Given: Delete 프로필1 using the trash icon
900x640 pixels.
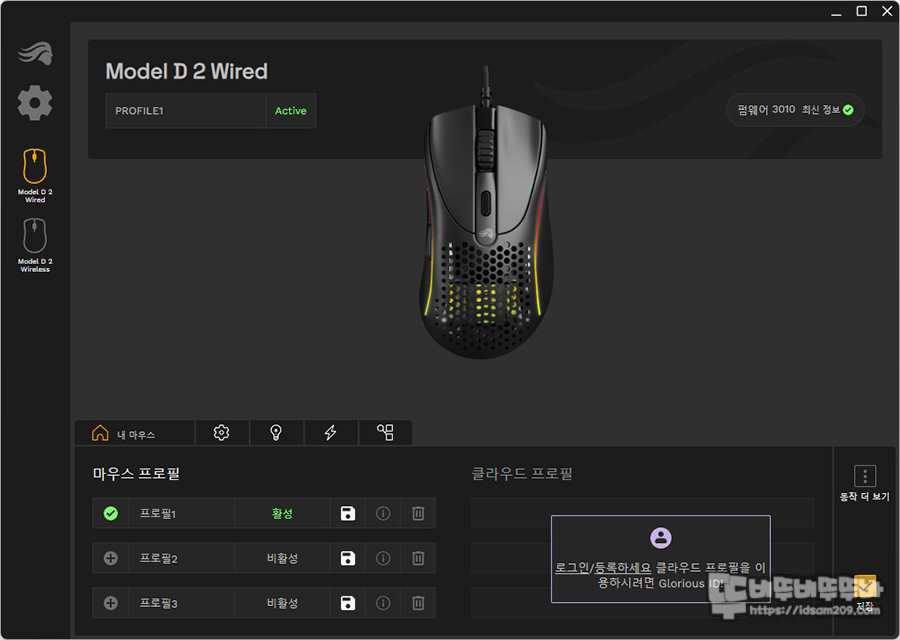Looking at the screenshot, I should 418,513.
